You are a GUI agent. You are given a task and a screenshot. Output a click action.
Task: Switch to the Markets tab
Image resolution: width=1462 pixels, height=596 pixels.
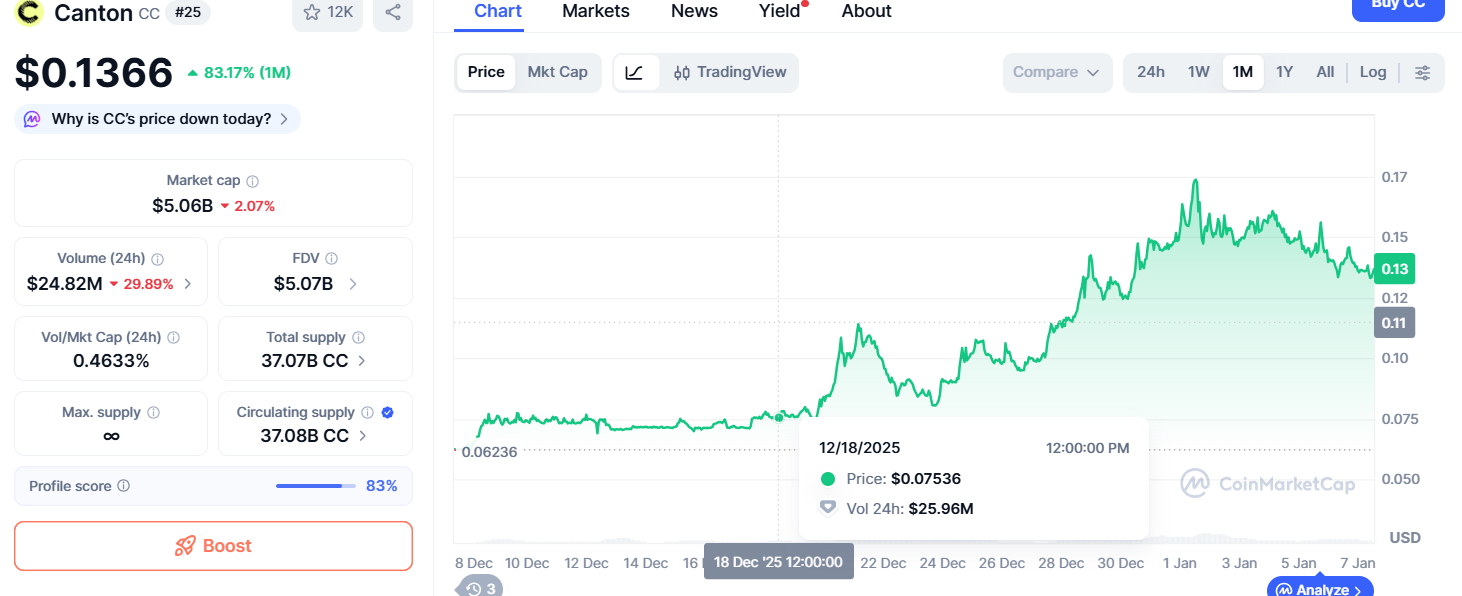(595, 12)
